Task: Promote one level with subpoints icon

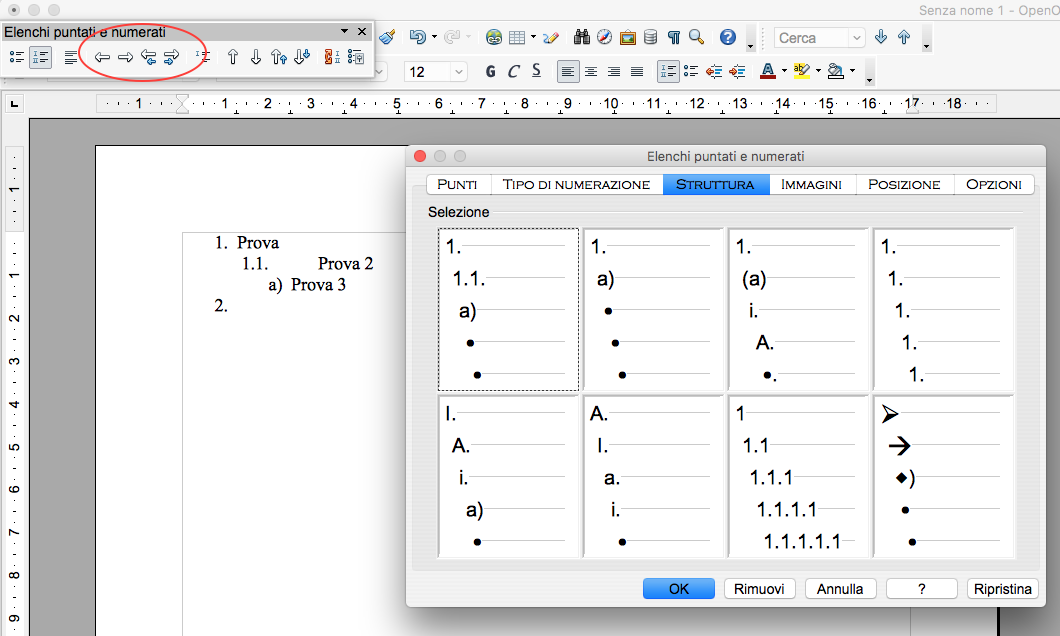Action: point(149,57)
